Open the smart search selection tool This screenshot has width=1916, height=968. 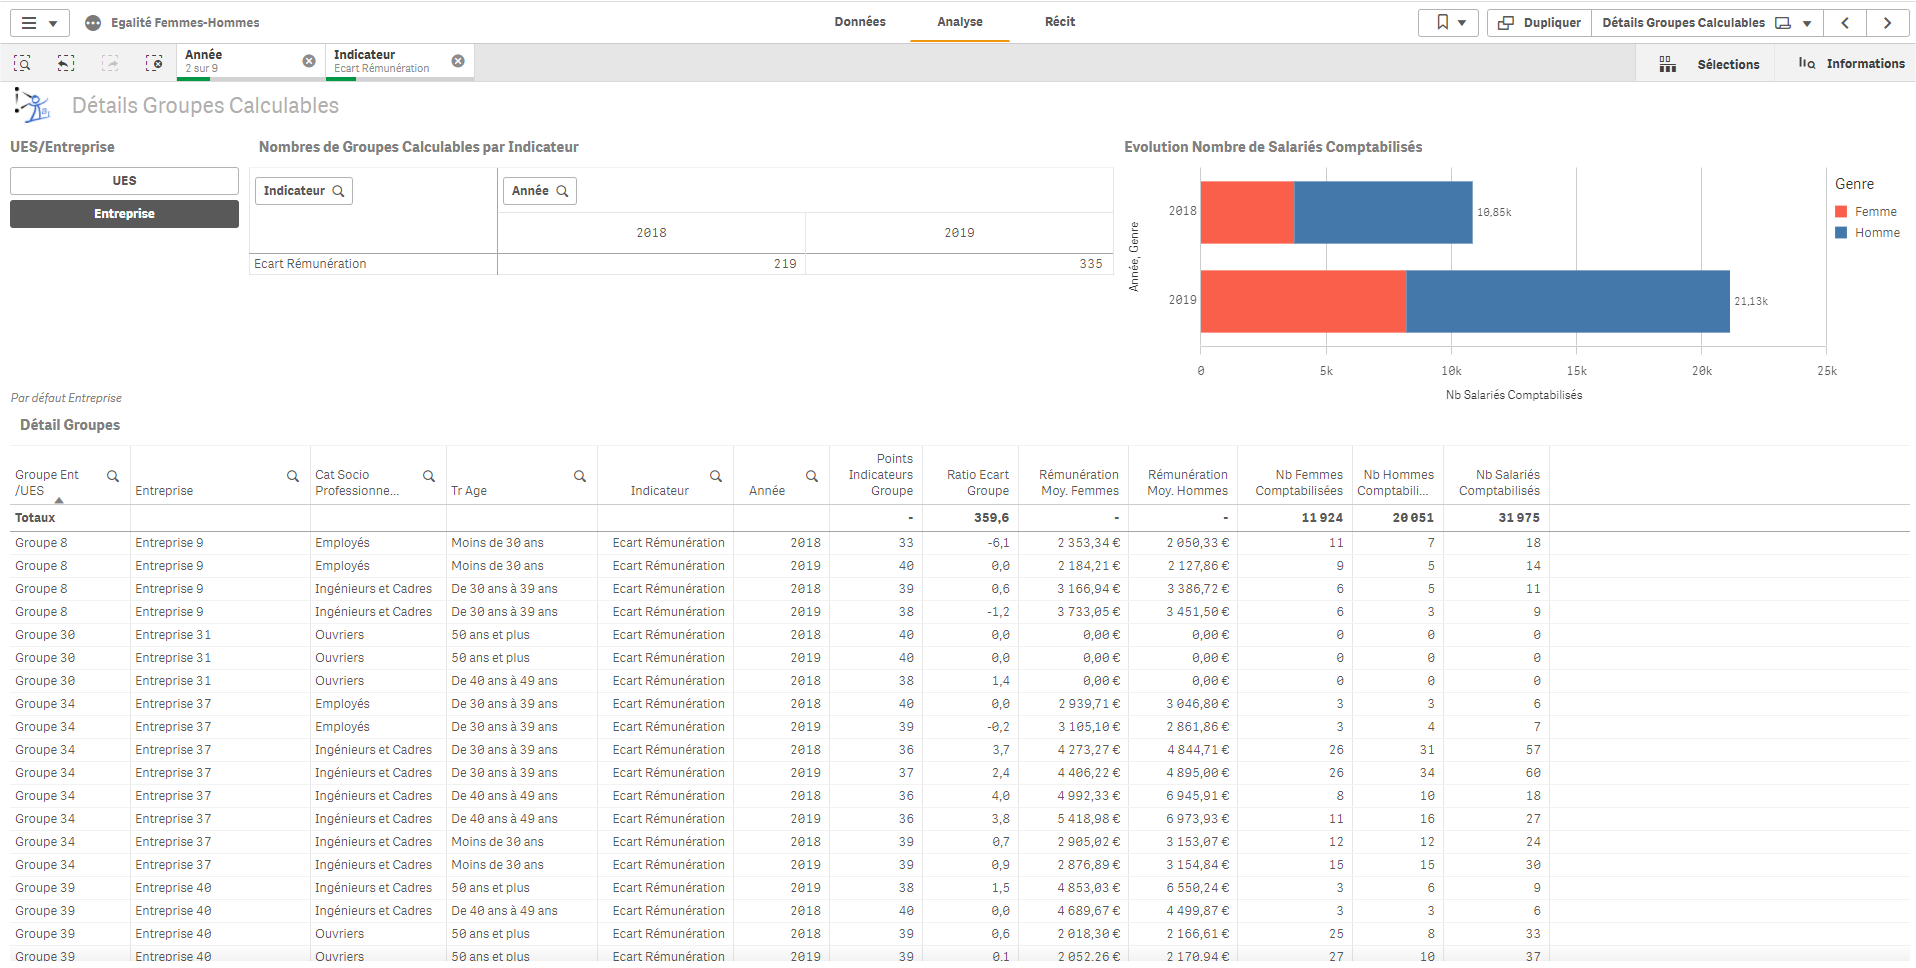[x=22, y=63]
